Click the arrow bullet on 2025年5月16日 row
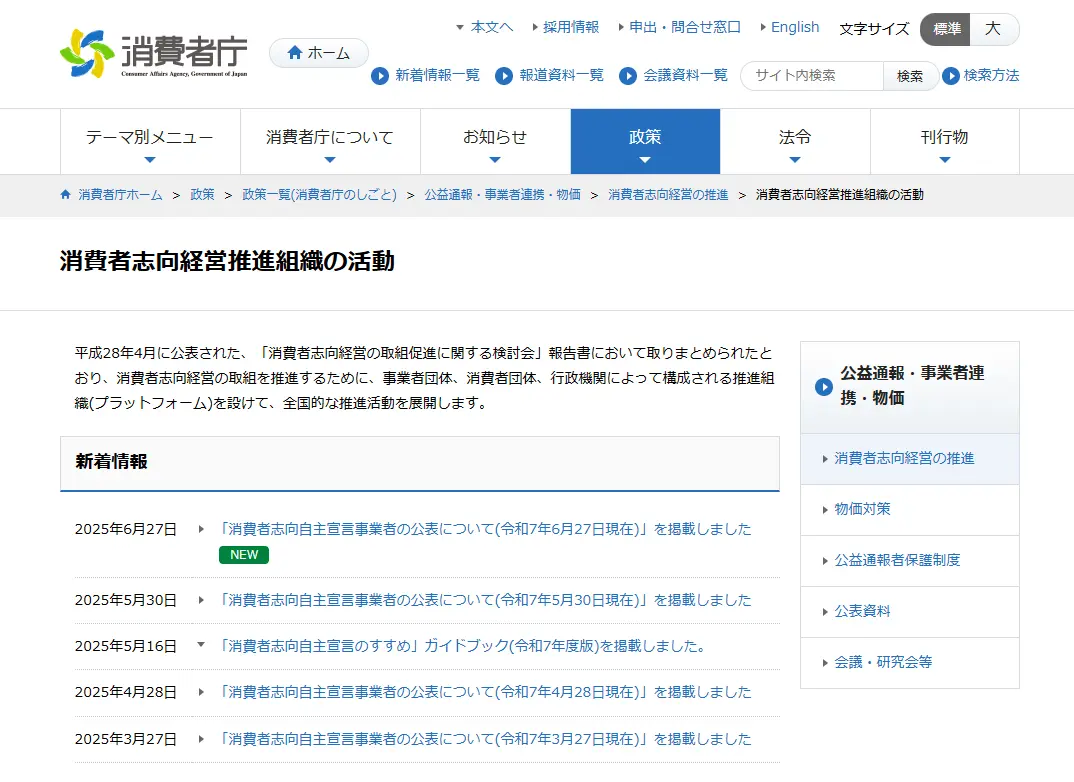 pyautogui.click(x=201, y=644)
